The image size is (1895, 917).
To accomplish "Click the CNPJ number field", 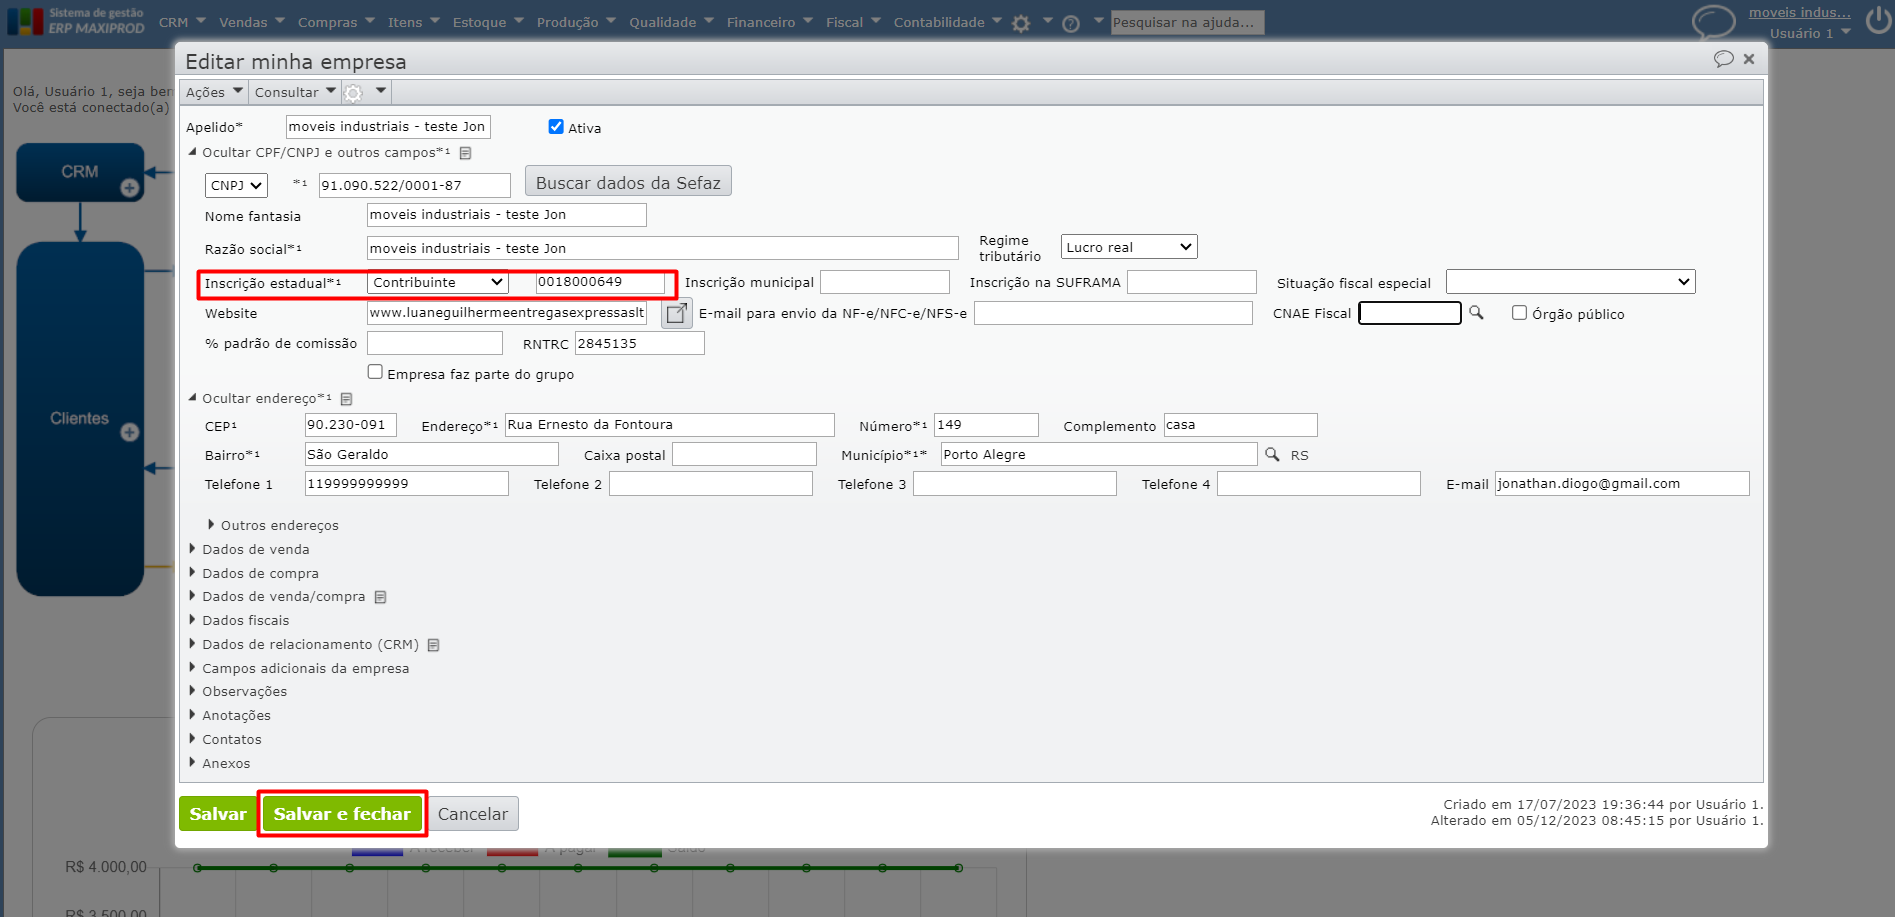I will 415,185.
